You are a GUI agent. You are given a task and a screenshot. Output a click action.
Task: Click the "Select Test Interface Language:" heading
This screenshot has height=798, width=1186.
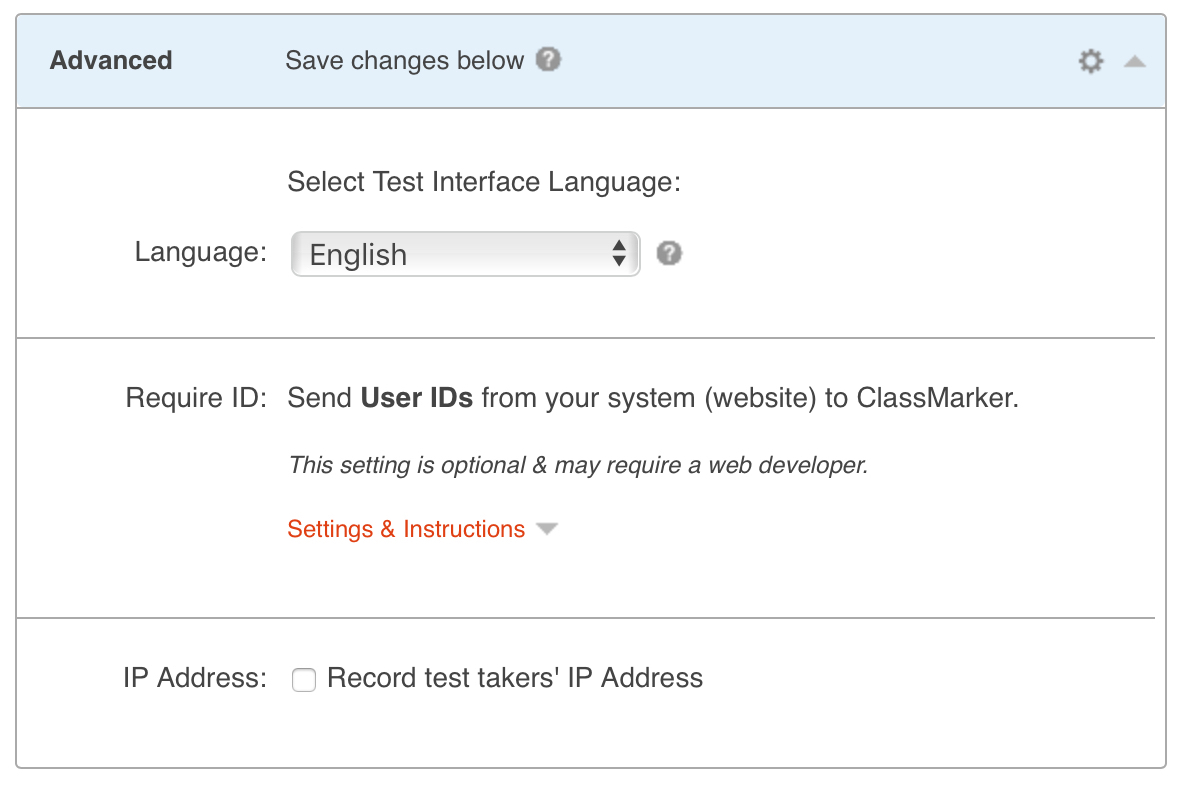coord(483,183)
